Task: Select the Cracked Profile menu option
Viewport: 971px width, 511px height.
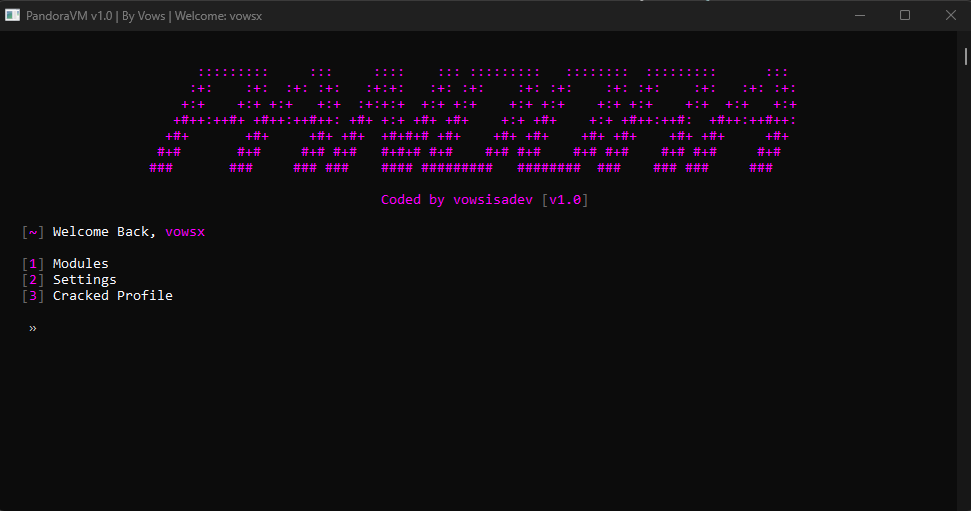Action: pyautogui.click(x=113, y=295)
